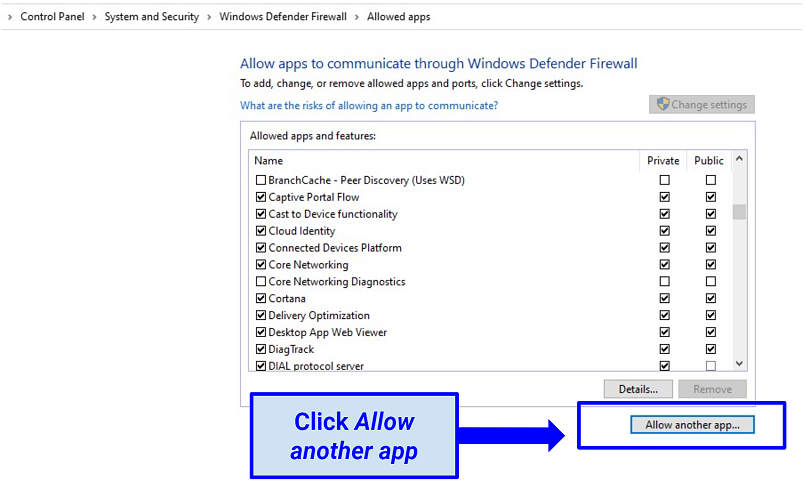Enable the BranchCache Peer Discovery checkbox

[x=261, y=180]
